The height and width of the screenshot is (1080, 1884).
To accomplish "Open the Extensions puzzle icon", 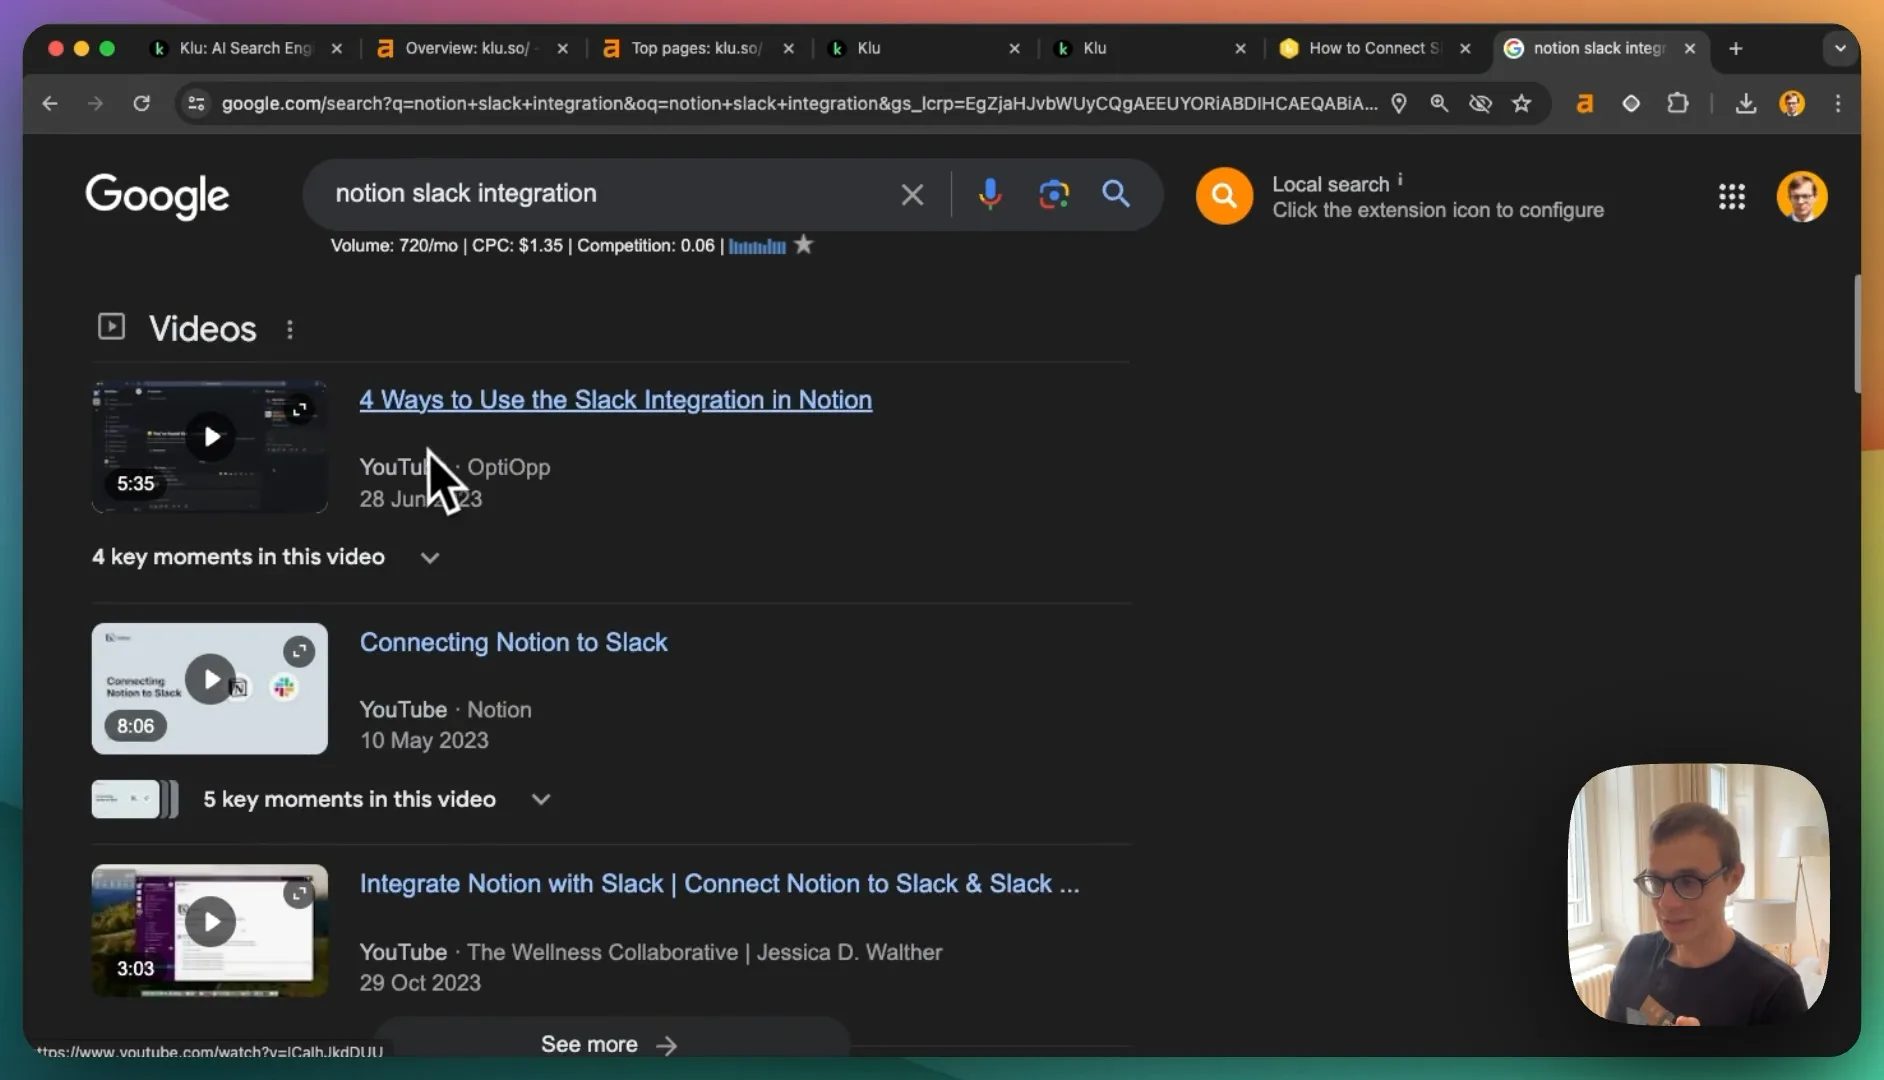I will [x=1677, y=103].
